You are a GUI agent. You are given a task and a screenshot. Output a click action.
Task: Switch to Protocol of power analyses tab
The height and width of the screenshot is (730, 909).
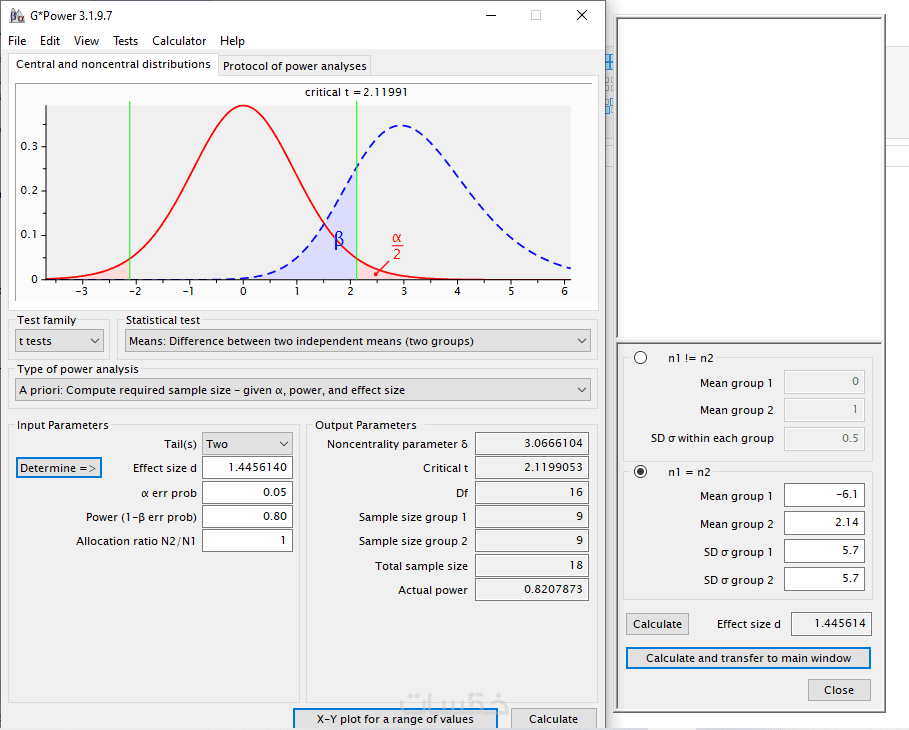point(294,66)
